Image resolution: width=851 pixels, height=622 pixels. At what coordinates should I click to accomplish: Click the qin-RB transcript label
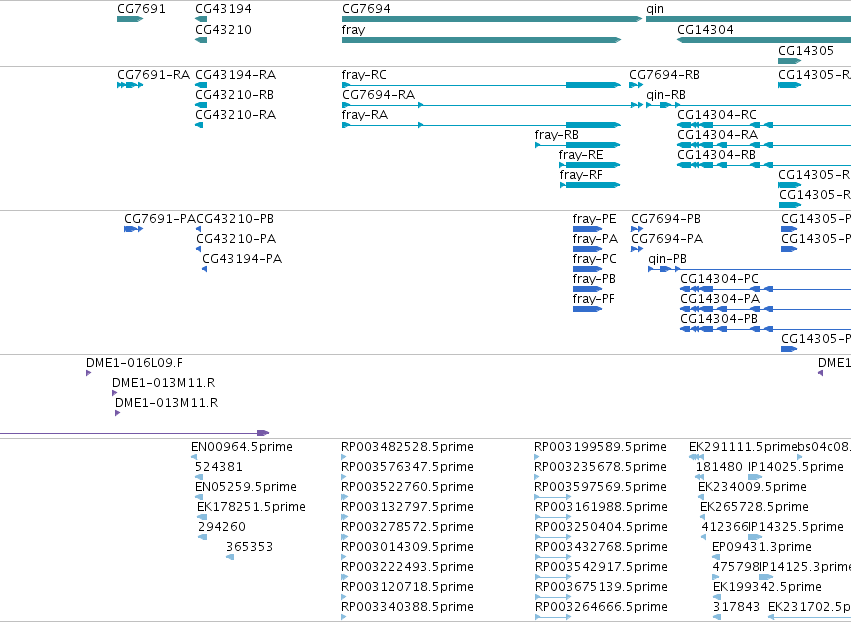[665, 94]
